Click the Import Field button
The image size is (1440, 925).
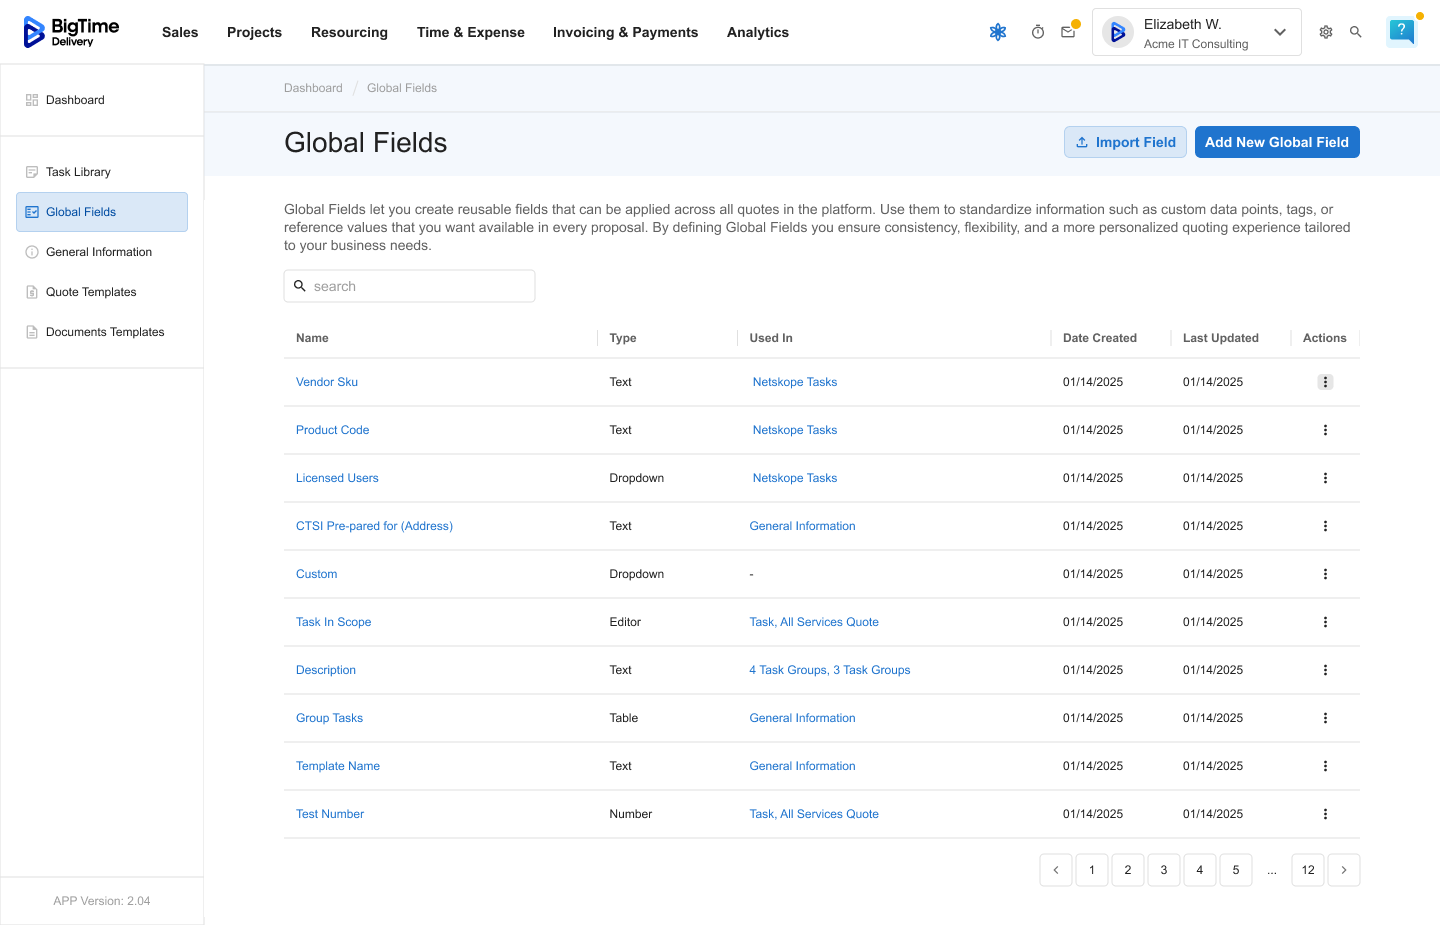(1125, 142)
